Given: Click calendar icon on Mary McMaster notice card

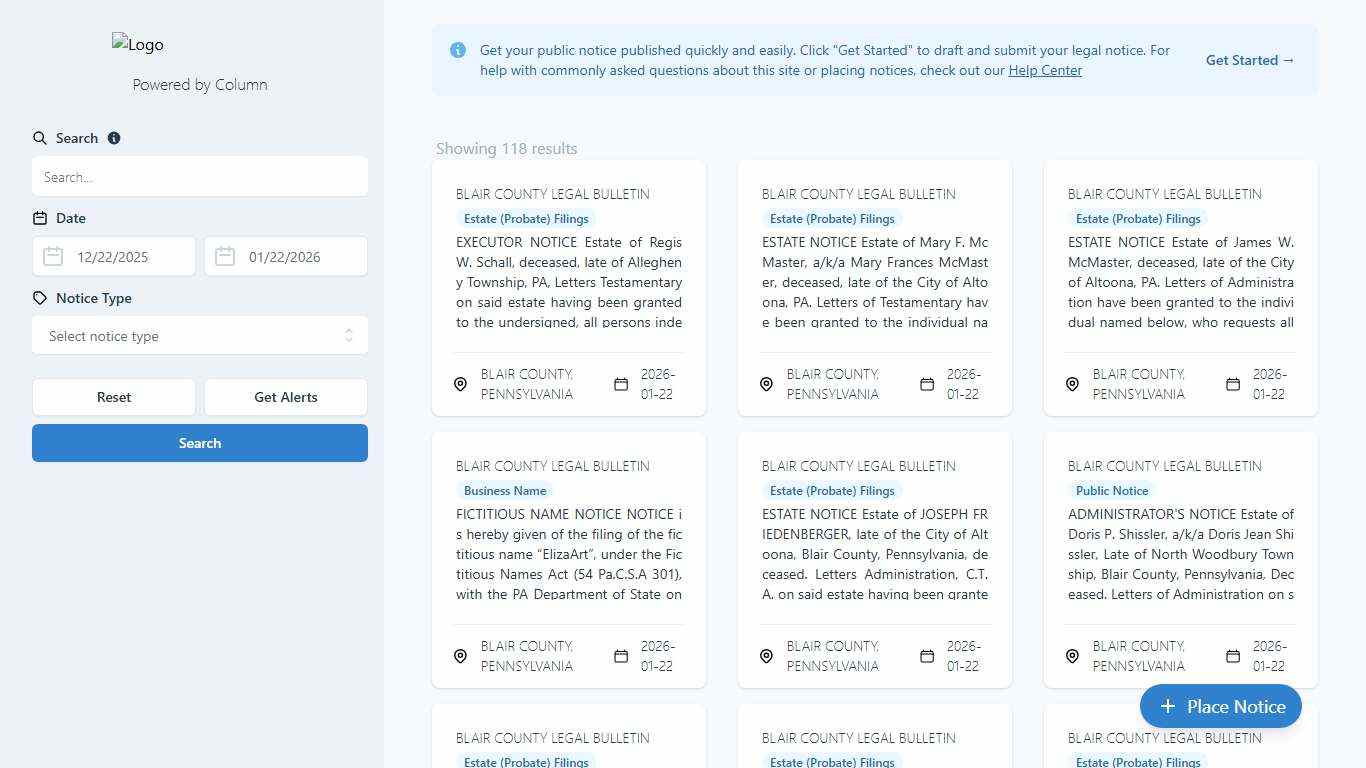Looking at the screenshot, I should pos(927,384).
